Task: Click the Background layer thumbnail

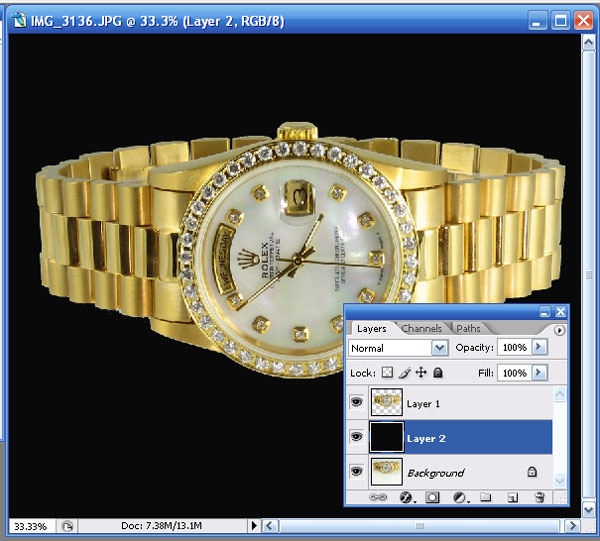Action: 386,471
